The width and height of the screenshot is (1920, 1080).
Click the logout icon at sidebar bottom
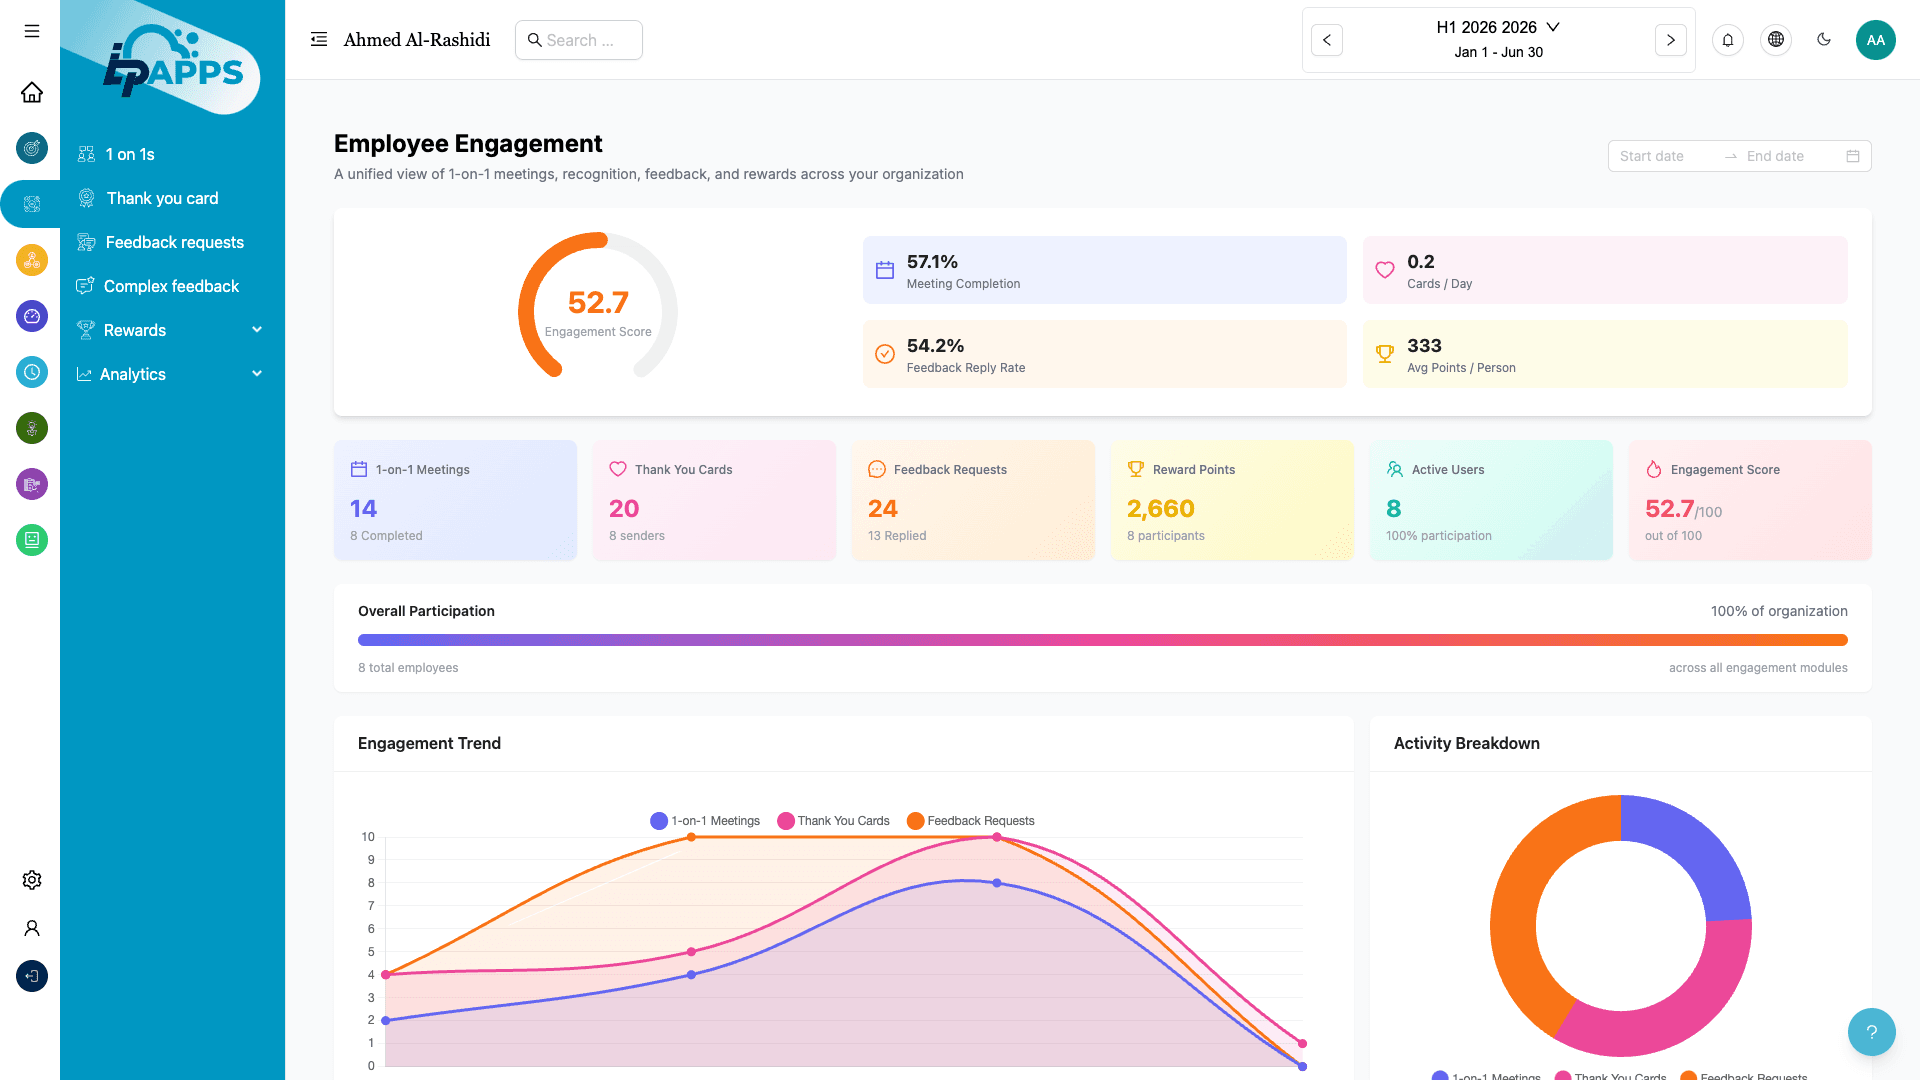click(x=31, y=976)
